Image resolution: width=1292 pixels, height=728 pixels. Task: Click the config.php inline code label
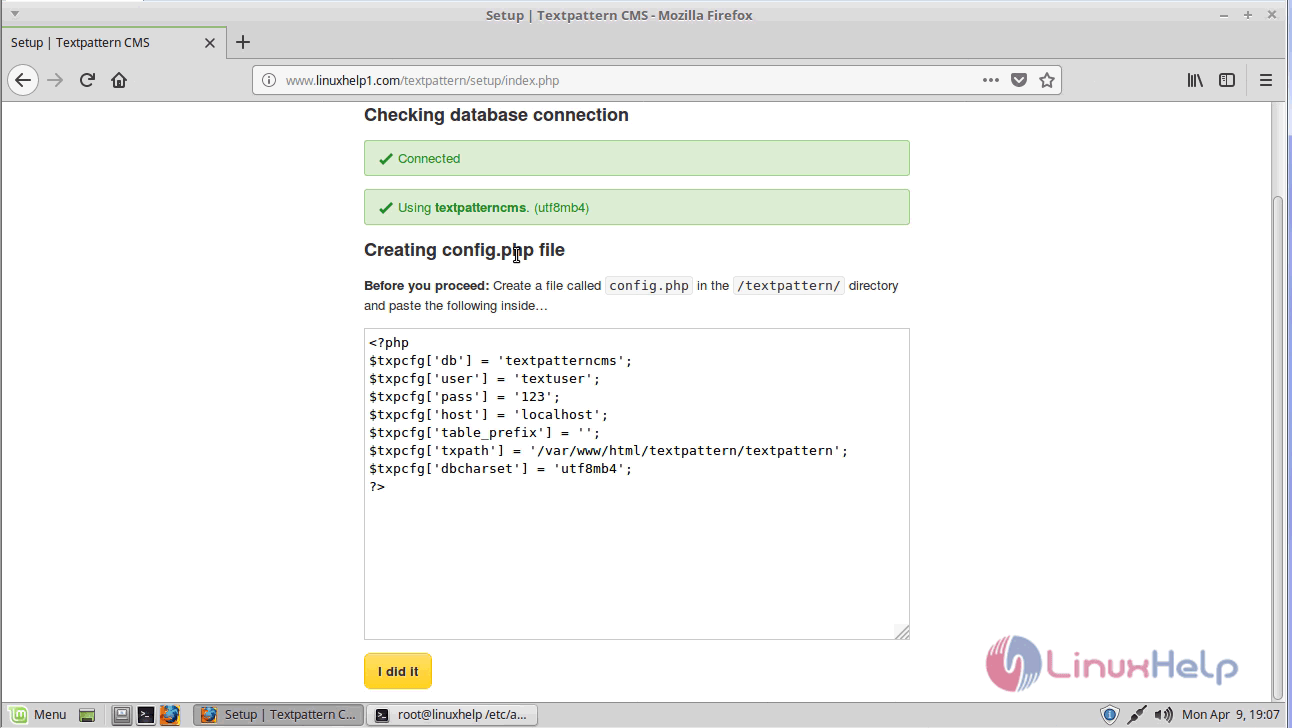(x=649, y=285)
